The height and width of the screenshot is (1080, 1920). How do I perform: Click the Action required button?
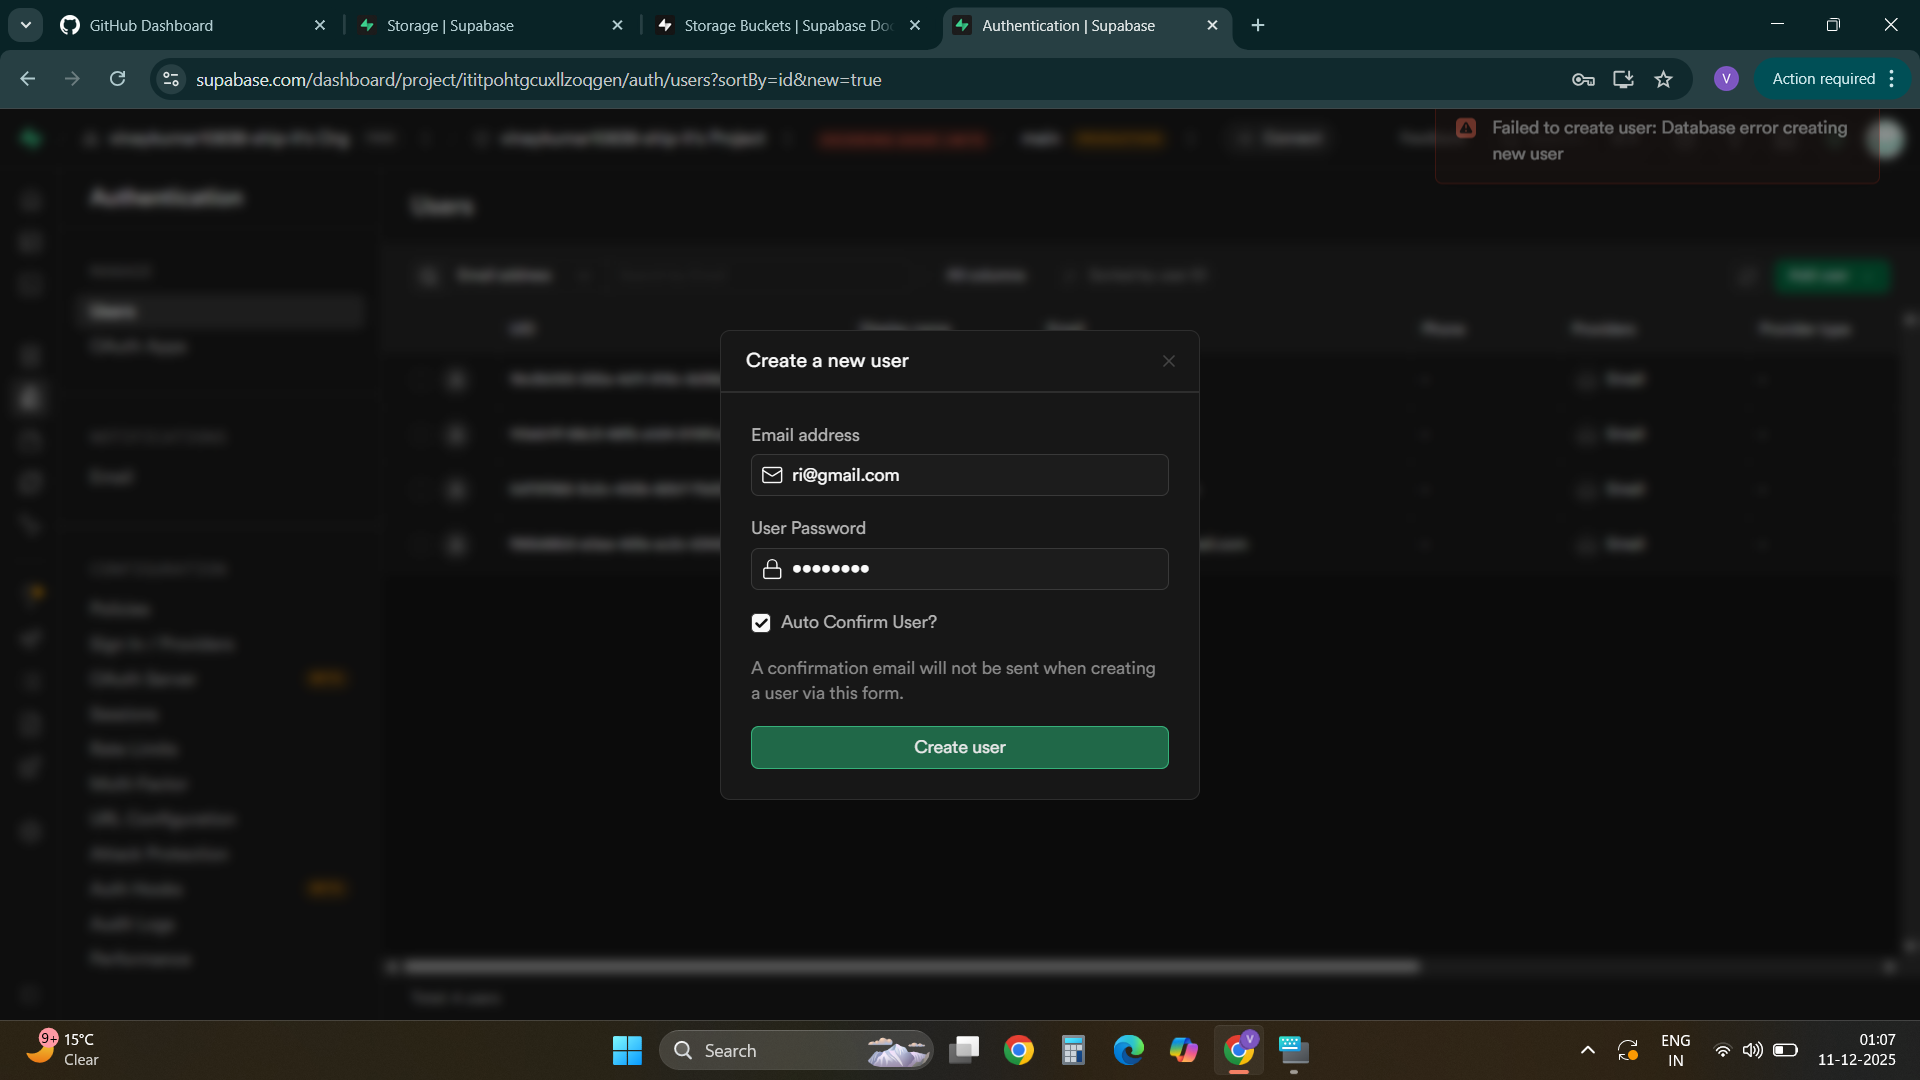[x=1826, y=79]
